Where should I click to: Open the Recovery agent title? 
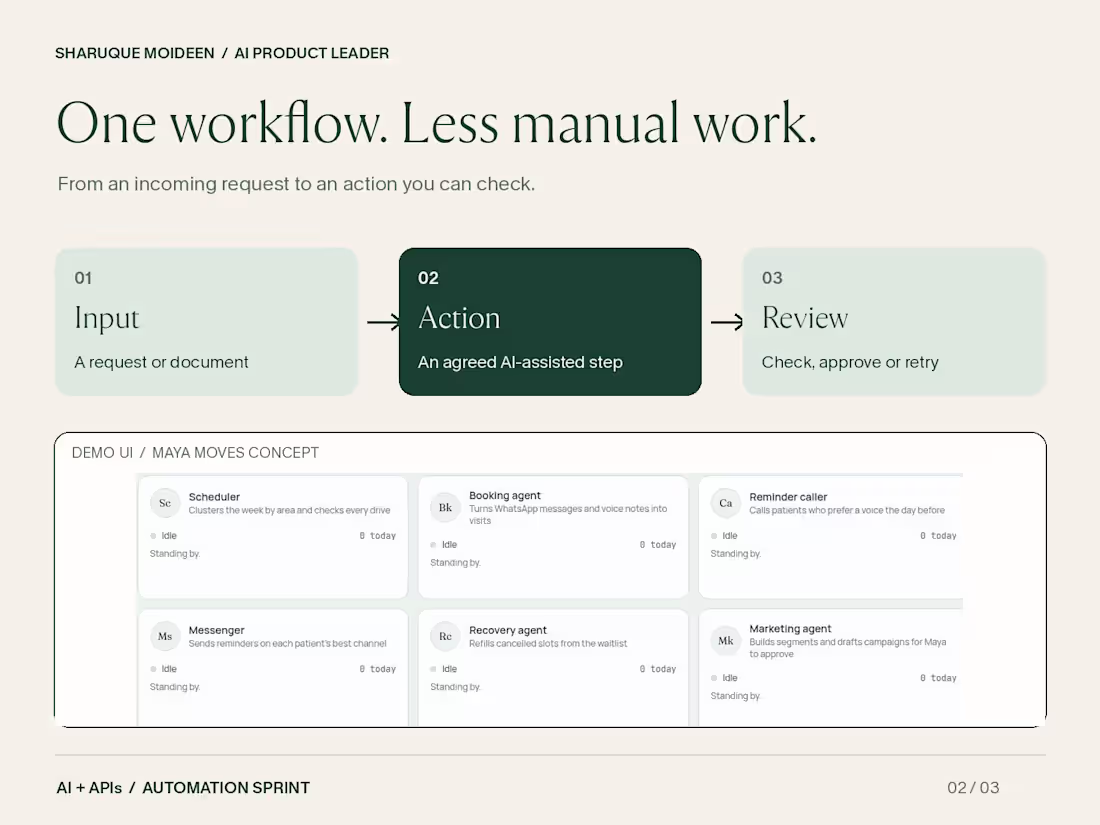(x=508, y=630)
